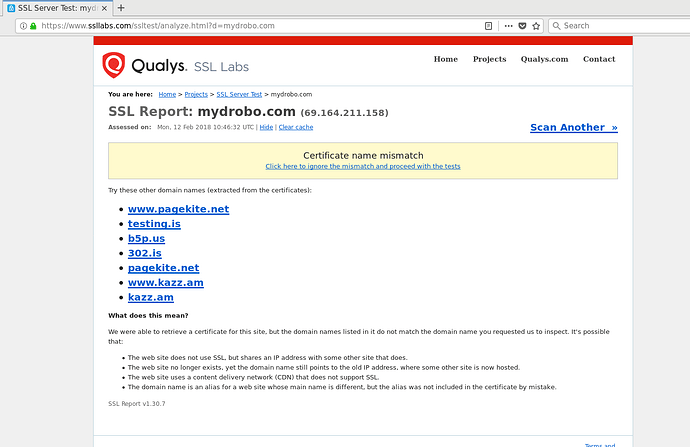Close the SSL Server Test tab

tap(104, 8)
